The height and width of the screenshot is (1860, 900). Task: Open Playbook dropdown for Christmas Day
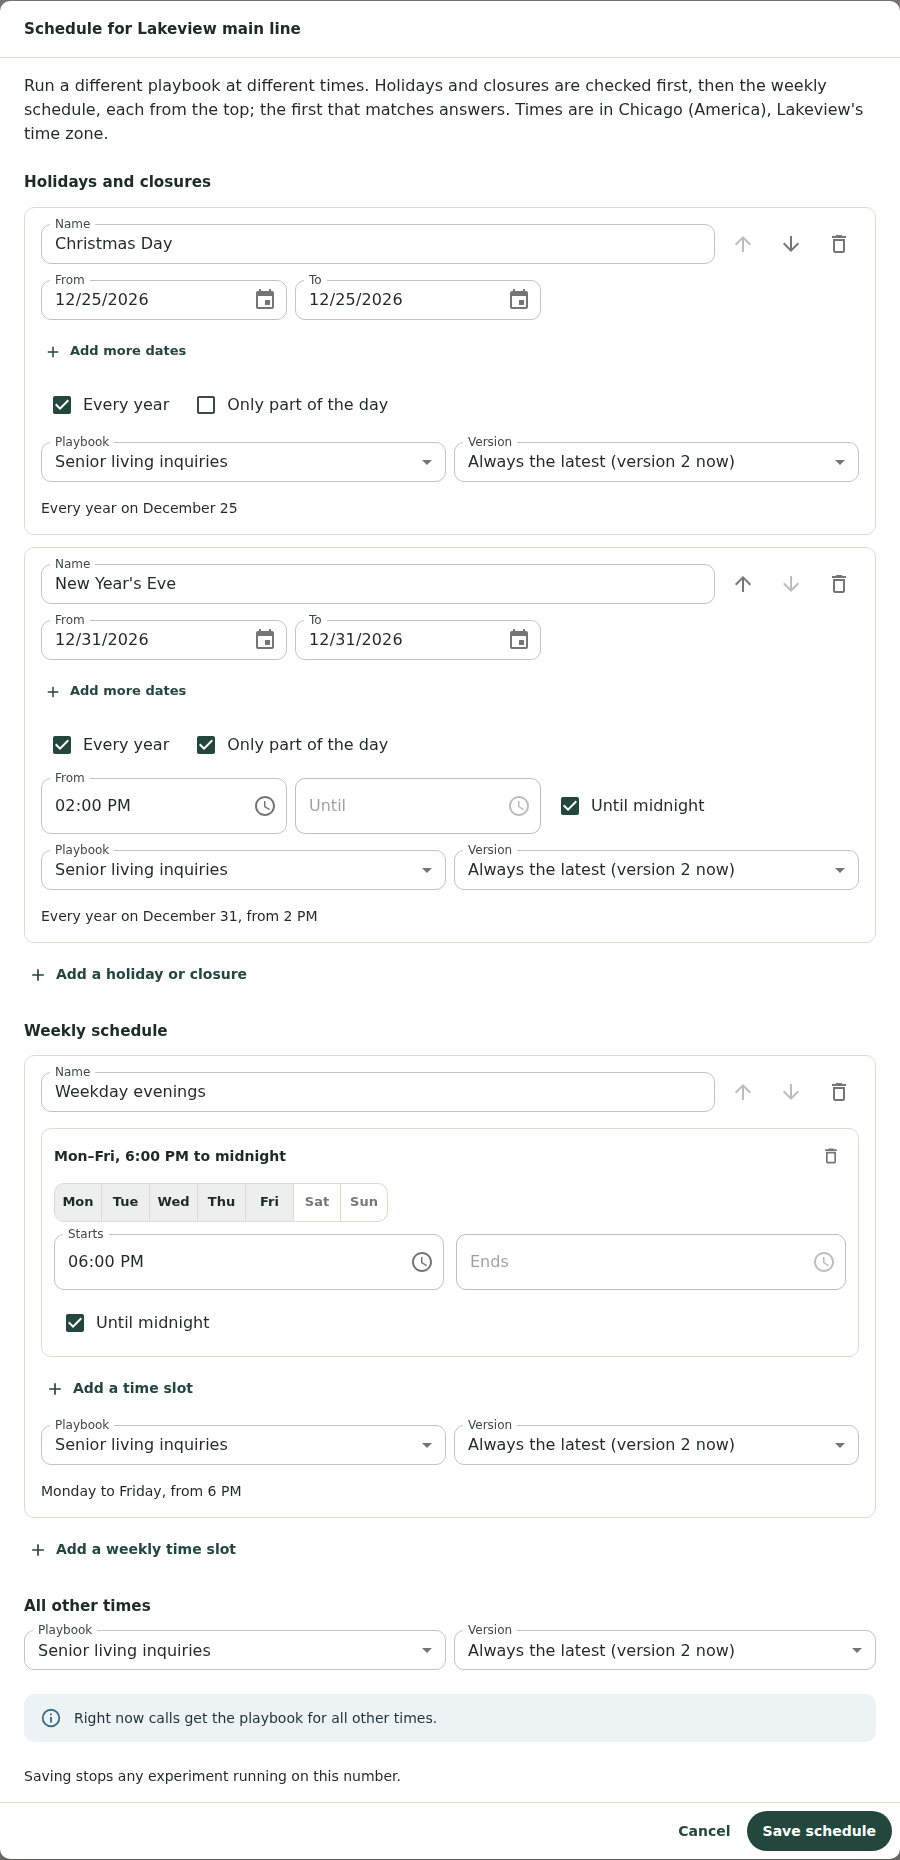[x=243, y=462]
